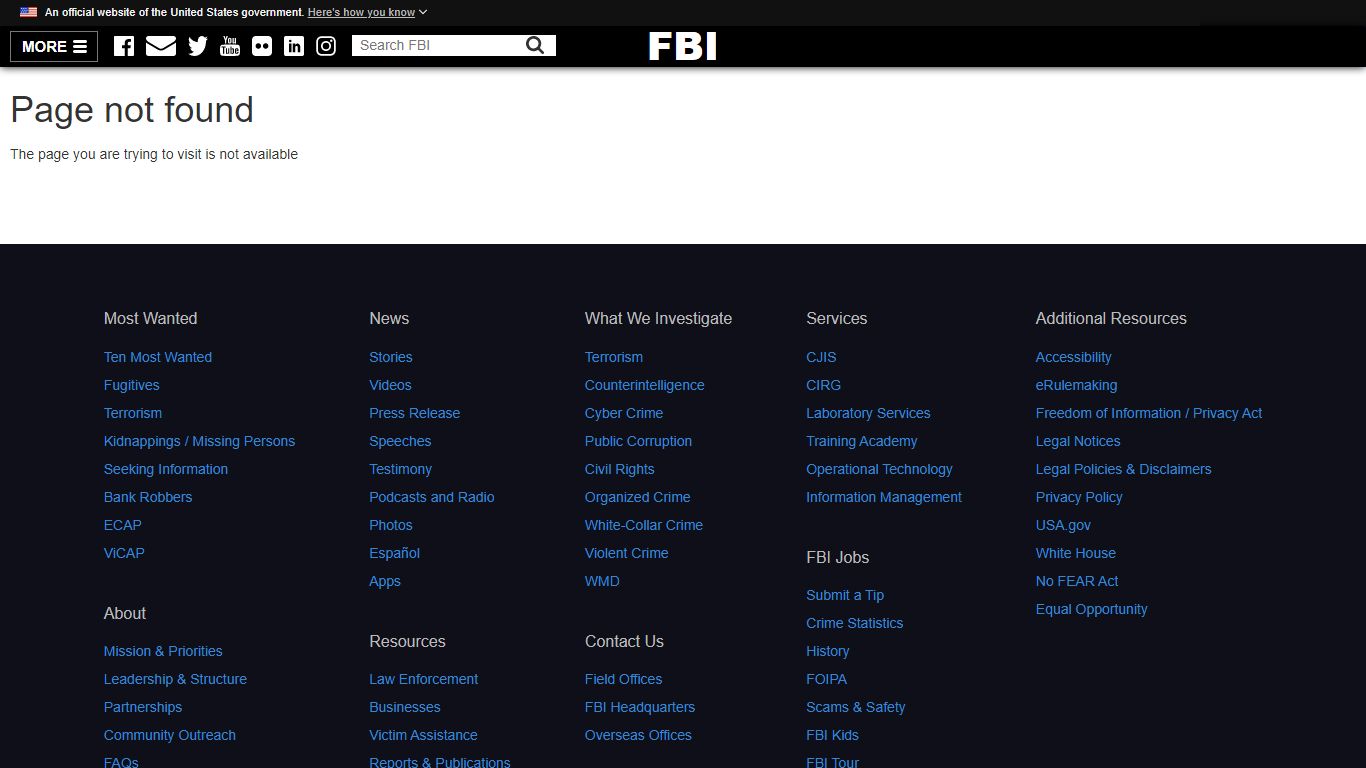Open Videos link
The height and width of the screenshot is (768, 1366).
pyautogui.click(x=390, y=385)
